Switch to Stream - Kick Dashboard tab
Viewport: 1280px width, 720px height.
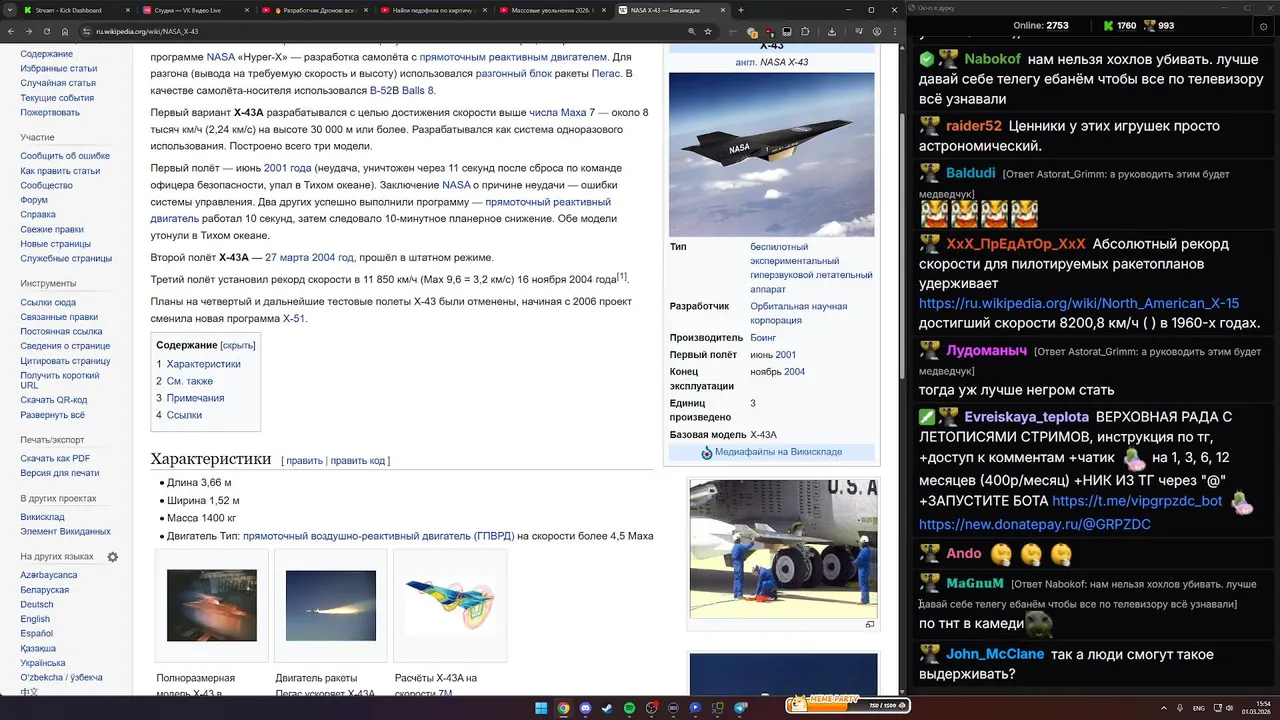pyautogui.click(x=73, y=10)
